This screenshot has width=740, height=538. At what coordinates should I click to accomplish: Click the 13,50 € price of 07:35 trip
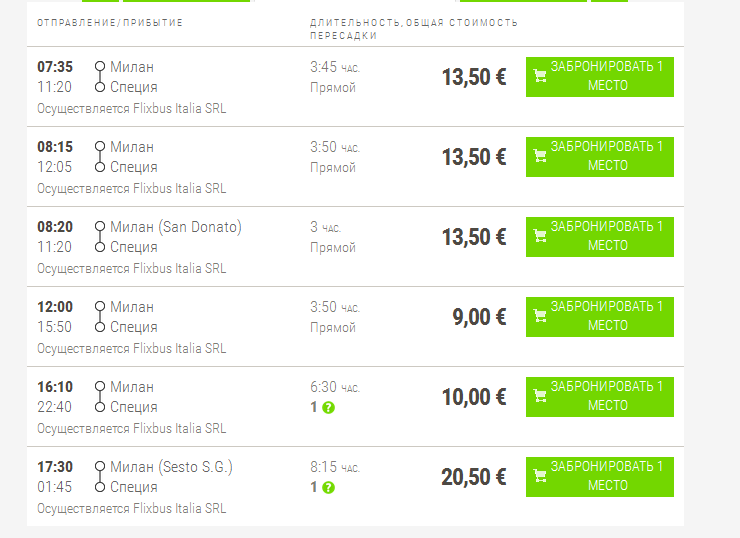point(474,77)
